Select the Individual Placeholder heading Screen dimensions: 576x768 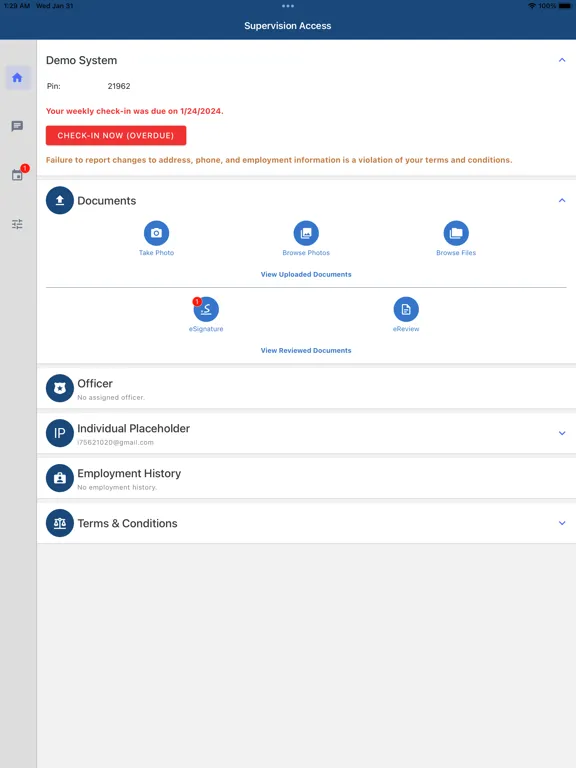pyautogui.click(x=134, y=429)
